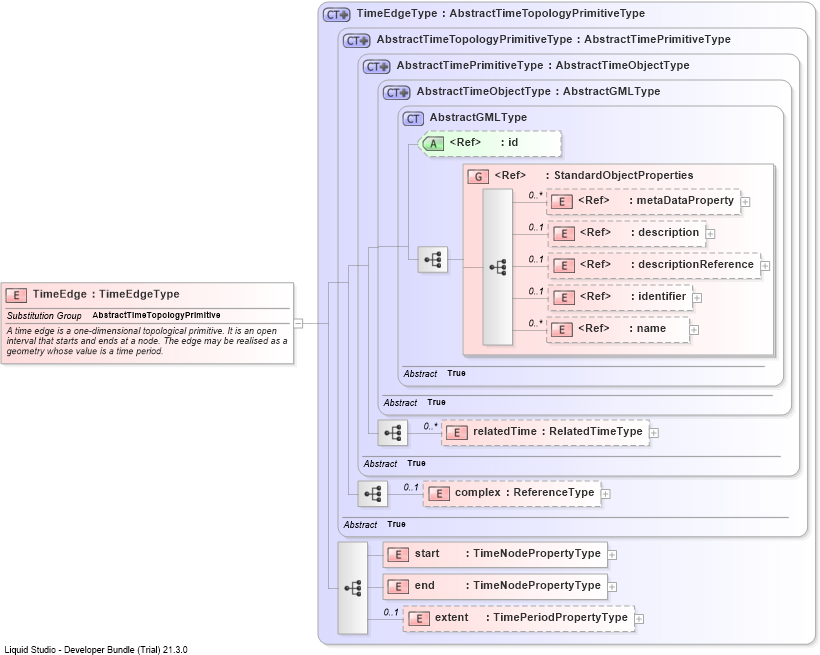Click Abstract True under AbstractGMLType

pos(434,374)
